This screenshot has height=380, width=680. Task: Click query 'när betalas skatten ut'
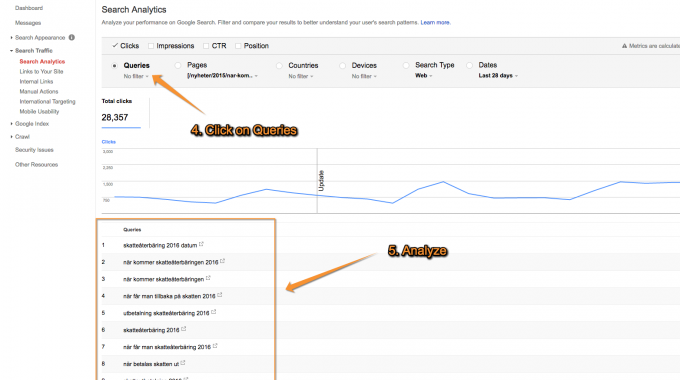(x=151, y=364)
